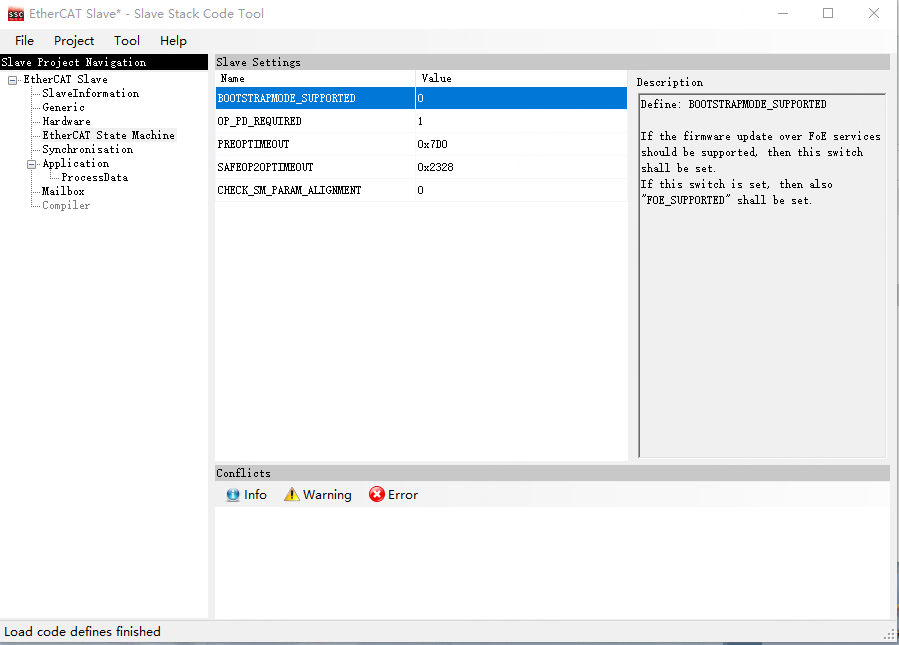Click the Slave Project Navigation header
Image resolution: width=899 pixels, height=645 pixels.
tap(104, 62)
